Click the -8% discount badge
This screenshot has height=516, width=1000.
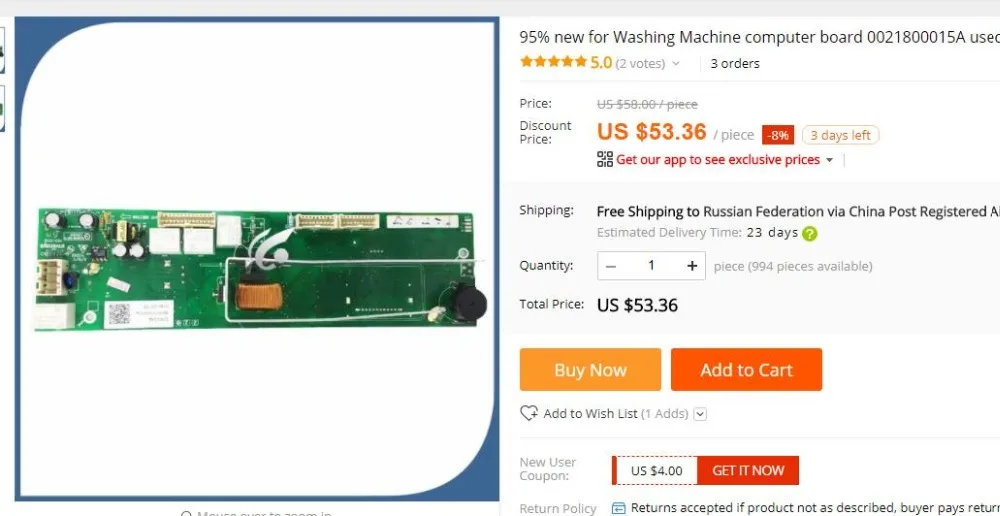[777, 135]
